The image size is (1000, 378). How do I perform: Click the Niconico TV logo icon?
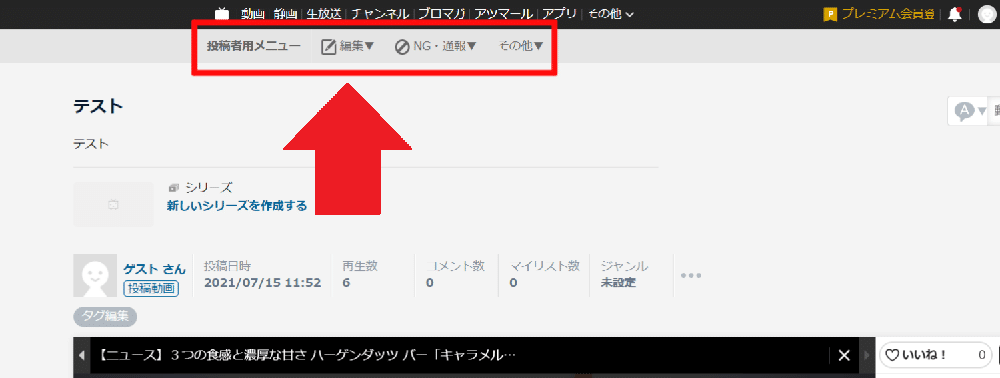coord(221,13)
